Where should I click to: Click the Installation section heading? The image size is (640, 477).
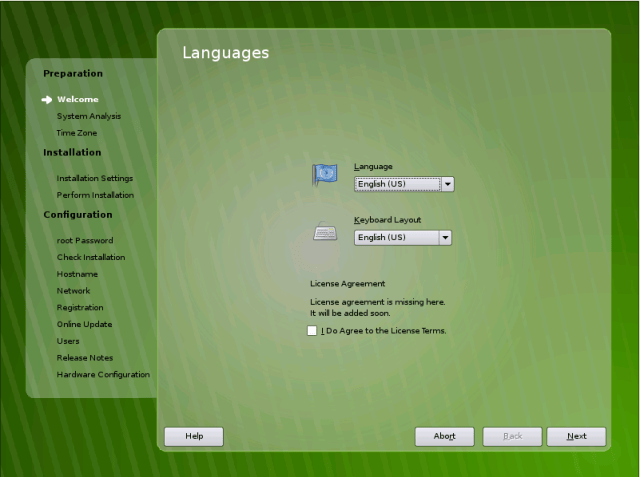click(72, 152)
